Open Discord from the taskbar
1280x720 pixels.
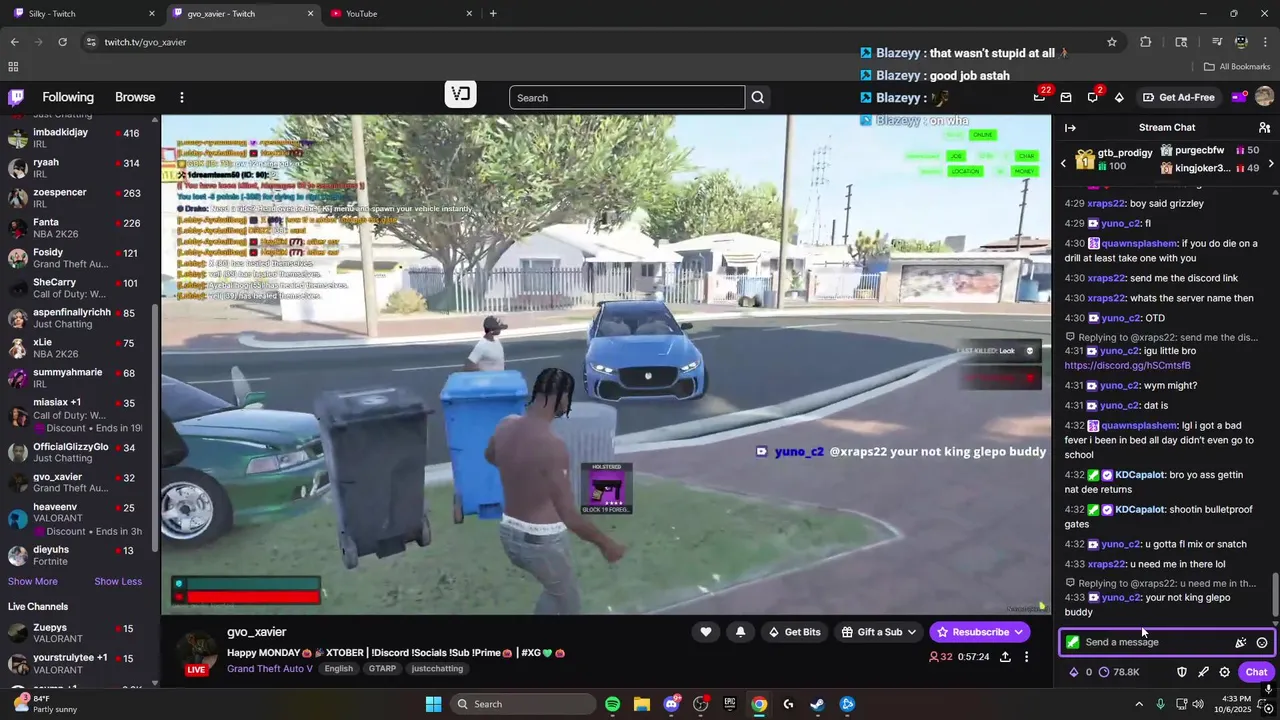[671, 704]
